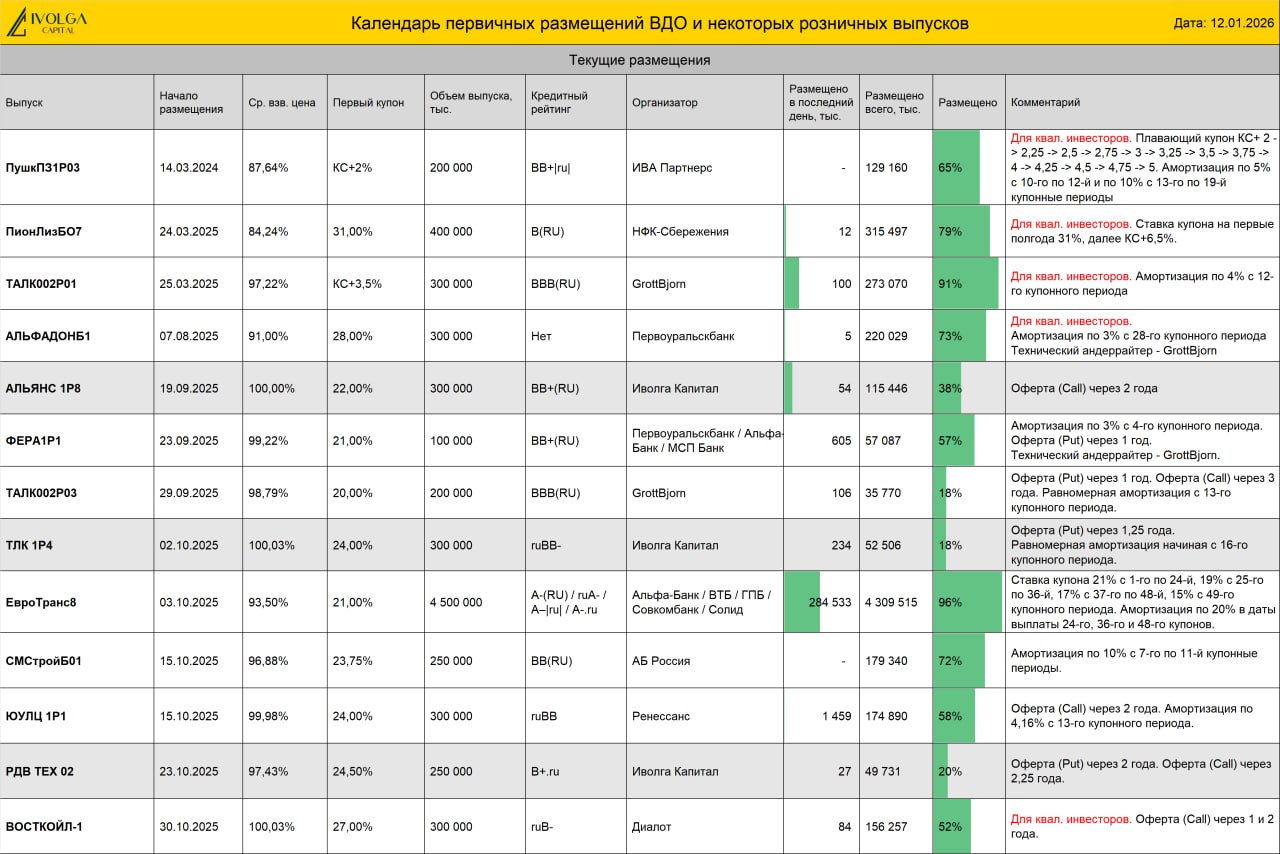
Task: Click start date 24.03.2025
Action: coord(189,231)
